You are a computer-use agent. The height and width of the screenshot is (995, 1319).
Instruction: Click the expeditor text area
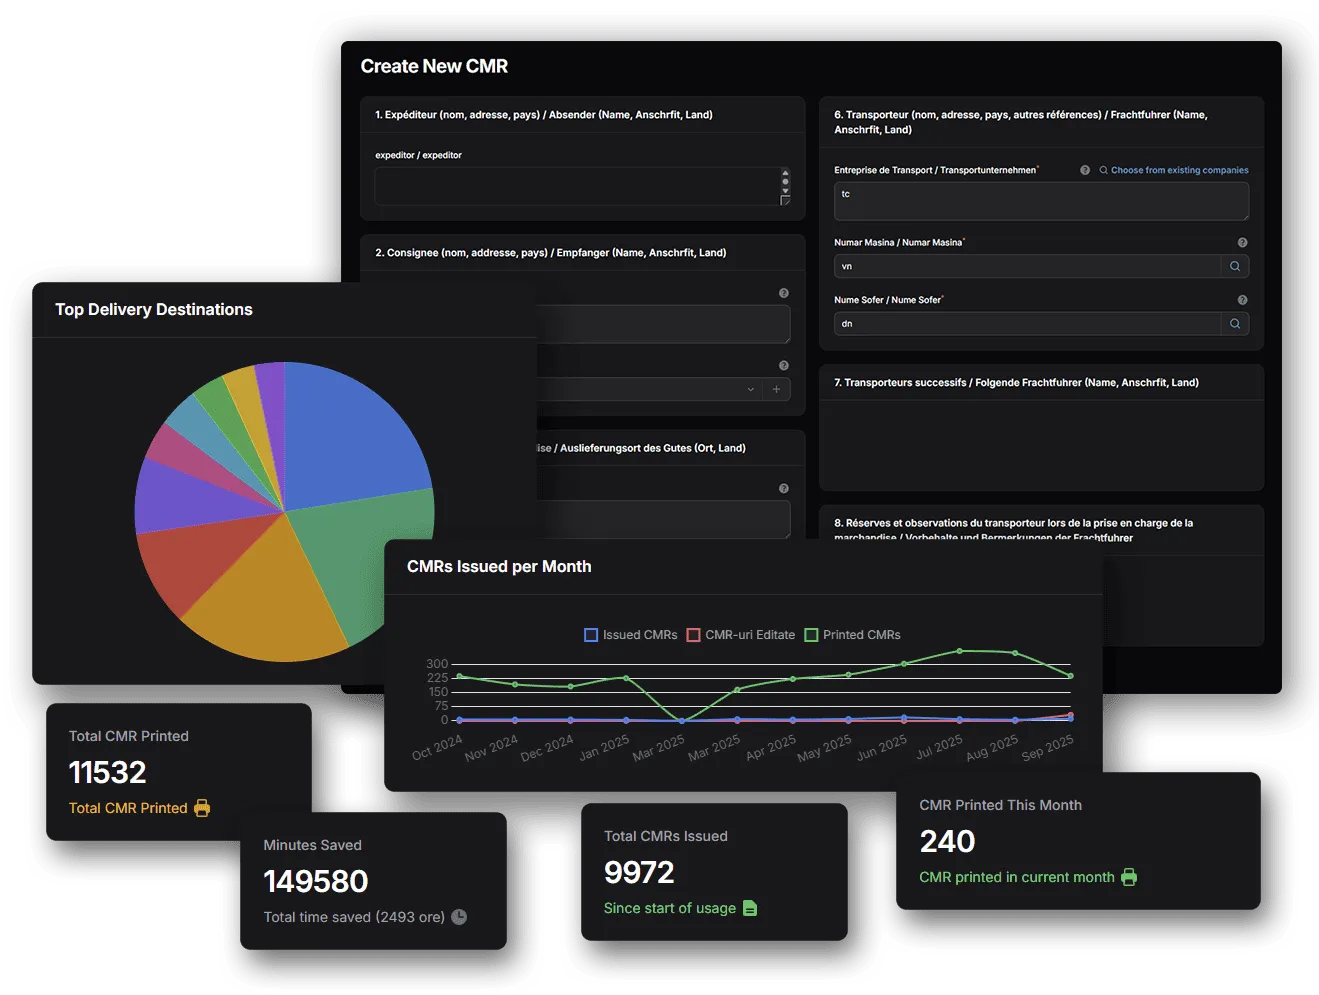tap(575, 187)
